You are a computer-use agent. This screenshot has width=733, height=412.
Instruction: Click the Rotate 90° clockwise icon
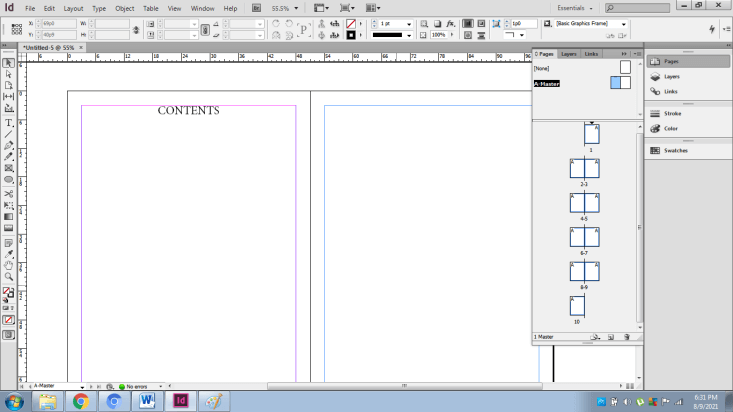coord(276,23)
